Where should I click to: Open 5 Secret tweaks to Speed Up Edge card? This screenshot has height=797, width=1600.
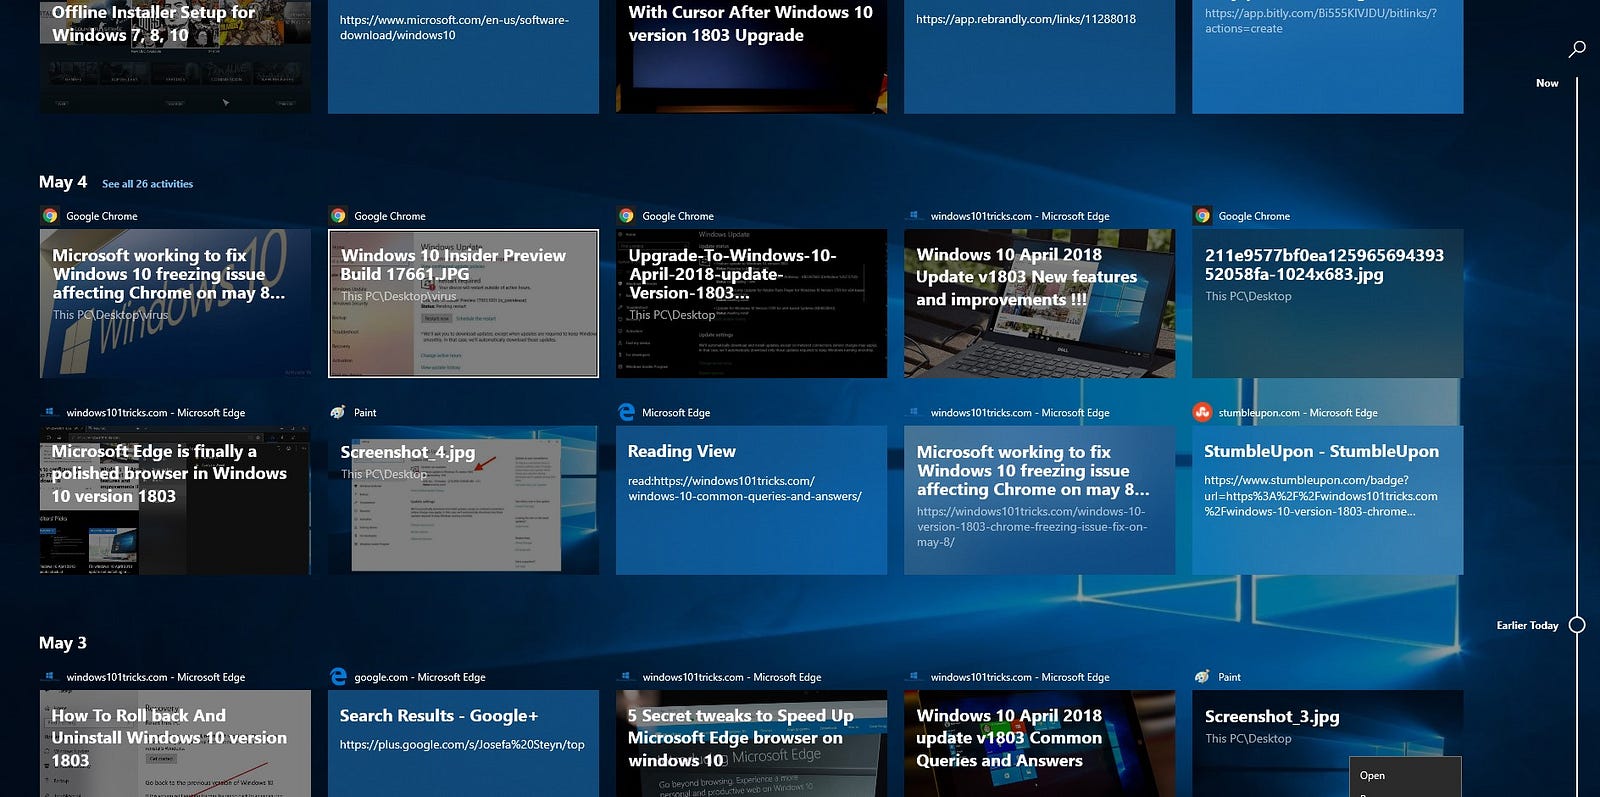(x=751, y=744)
